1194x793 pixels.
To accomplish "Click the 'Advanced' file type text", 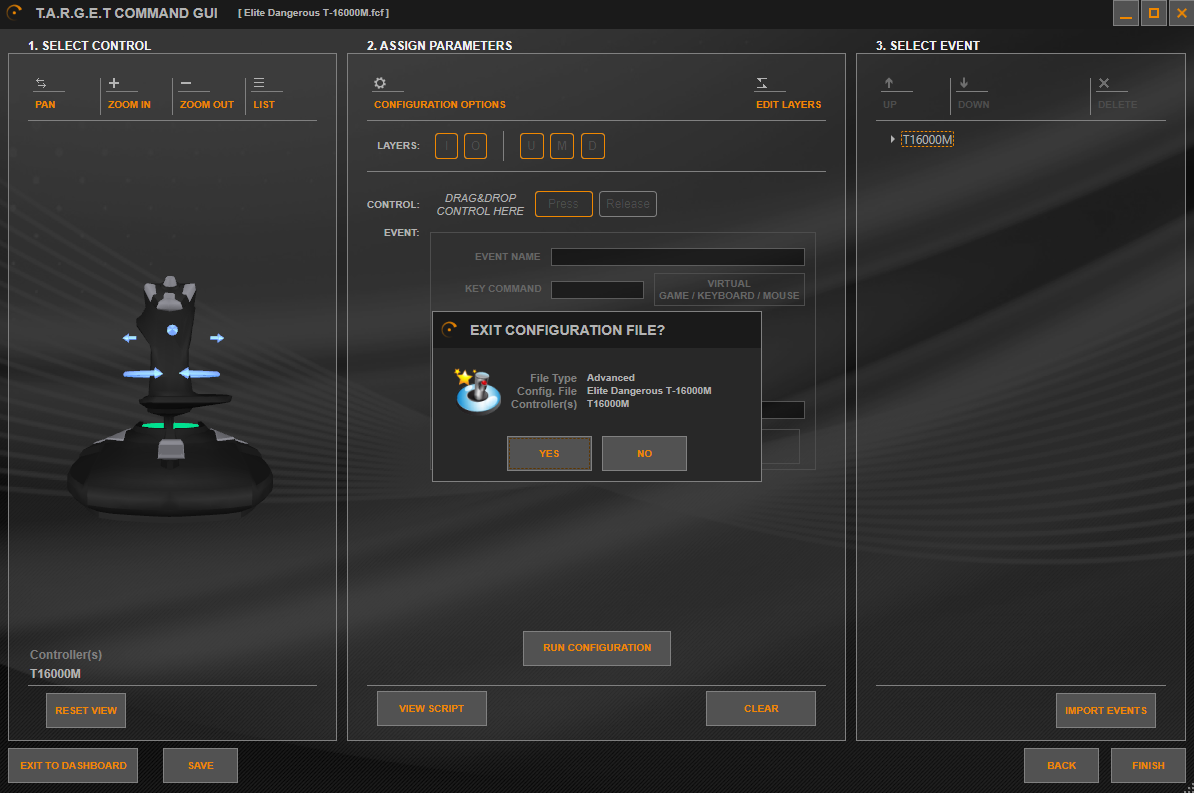I will point(611,378).
